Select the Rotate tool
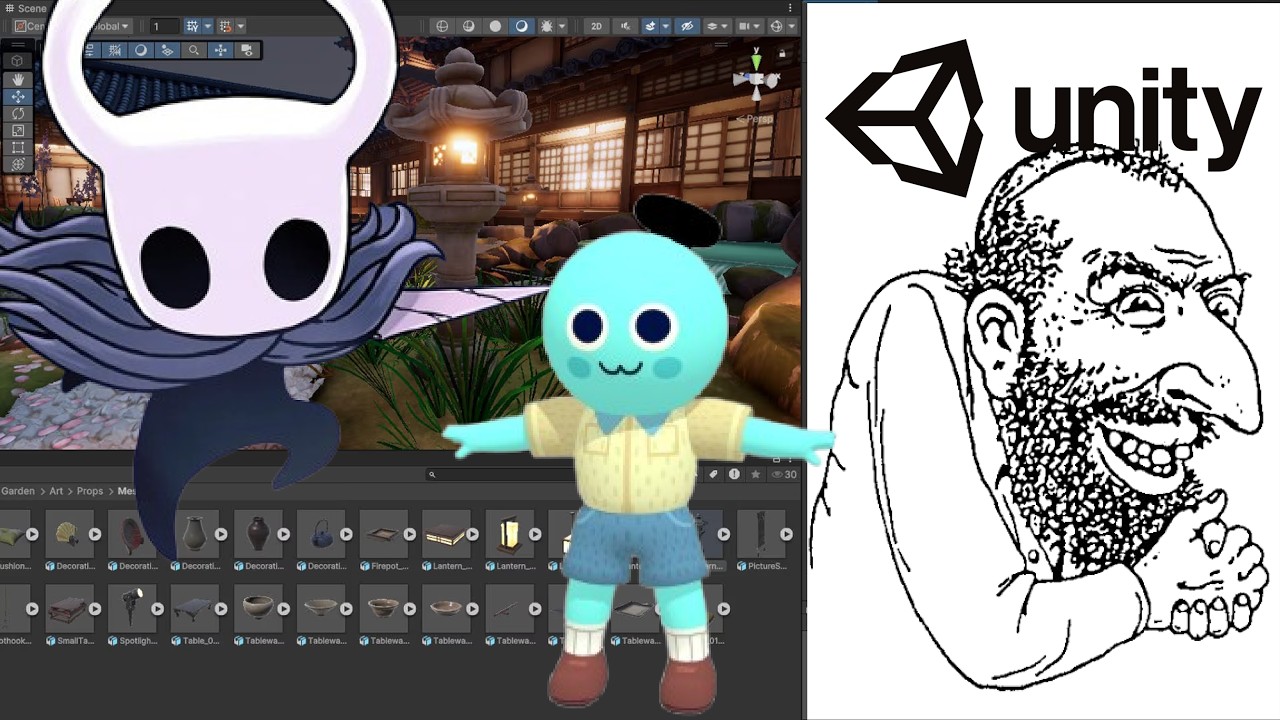The width and height of the screenshot is (1280, 720). (x=18, y=114)
